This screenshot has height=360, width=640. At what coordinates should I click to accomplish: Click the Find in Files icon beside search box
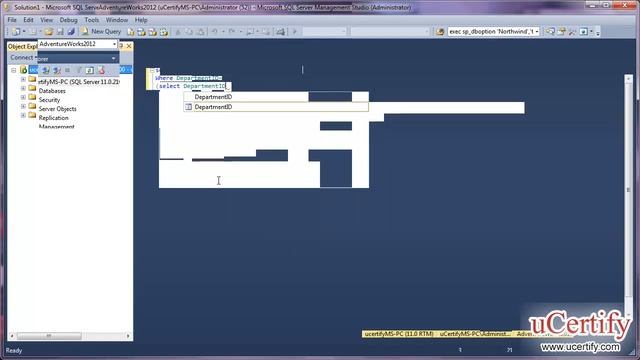pos(440,31)
